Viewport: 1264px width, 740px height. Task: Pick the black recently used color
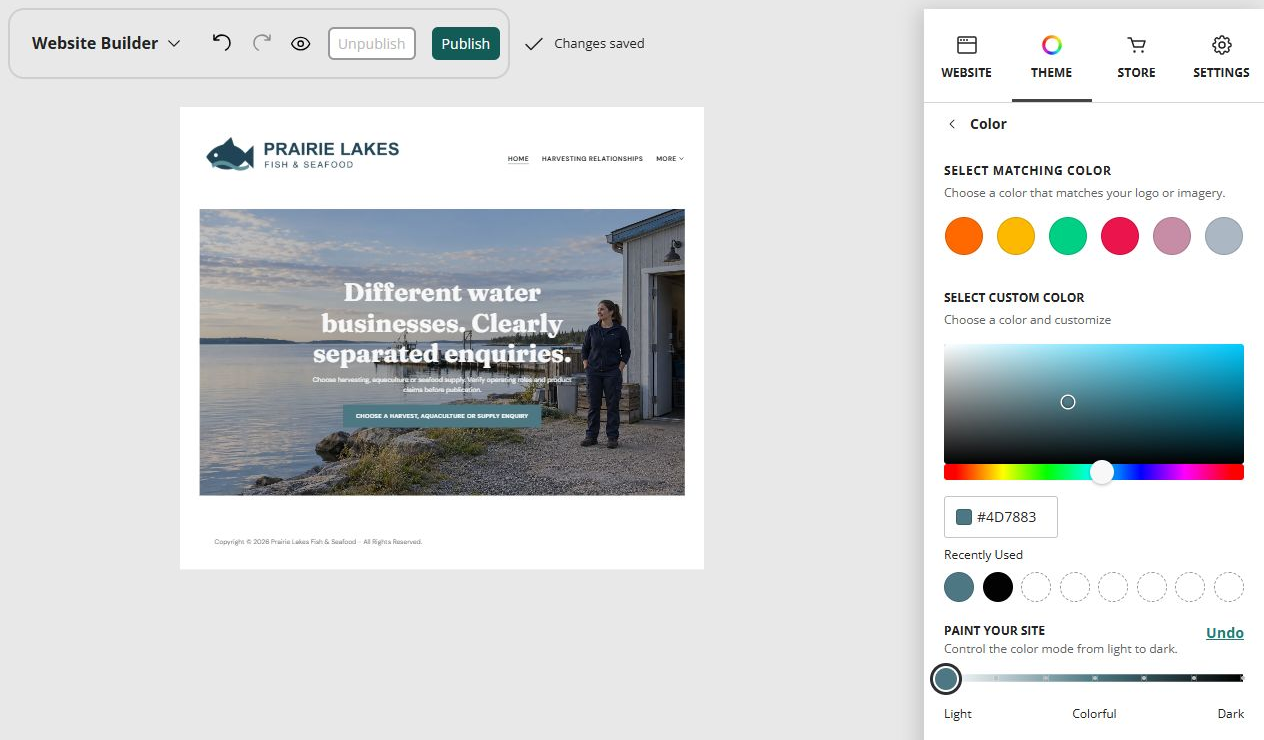pyautogui.click(x=998, y=587)
